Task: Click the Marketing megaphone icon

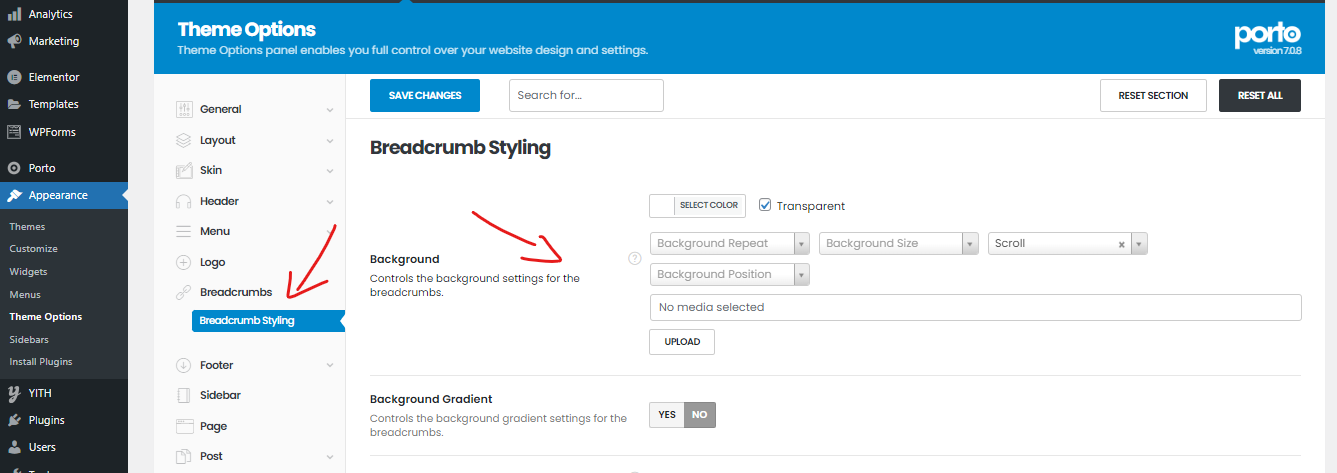Action: tap(14, 41)
